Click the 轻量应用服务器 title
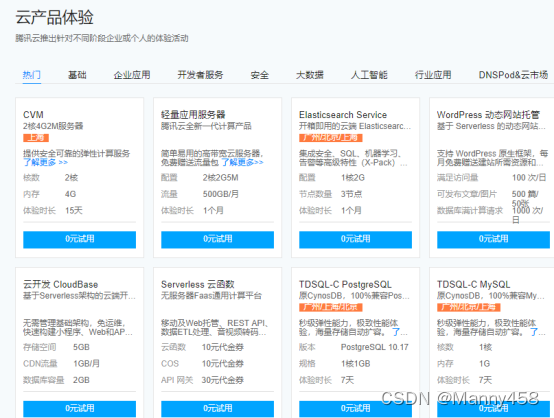 (193, 115)
